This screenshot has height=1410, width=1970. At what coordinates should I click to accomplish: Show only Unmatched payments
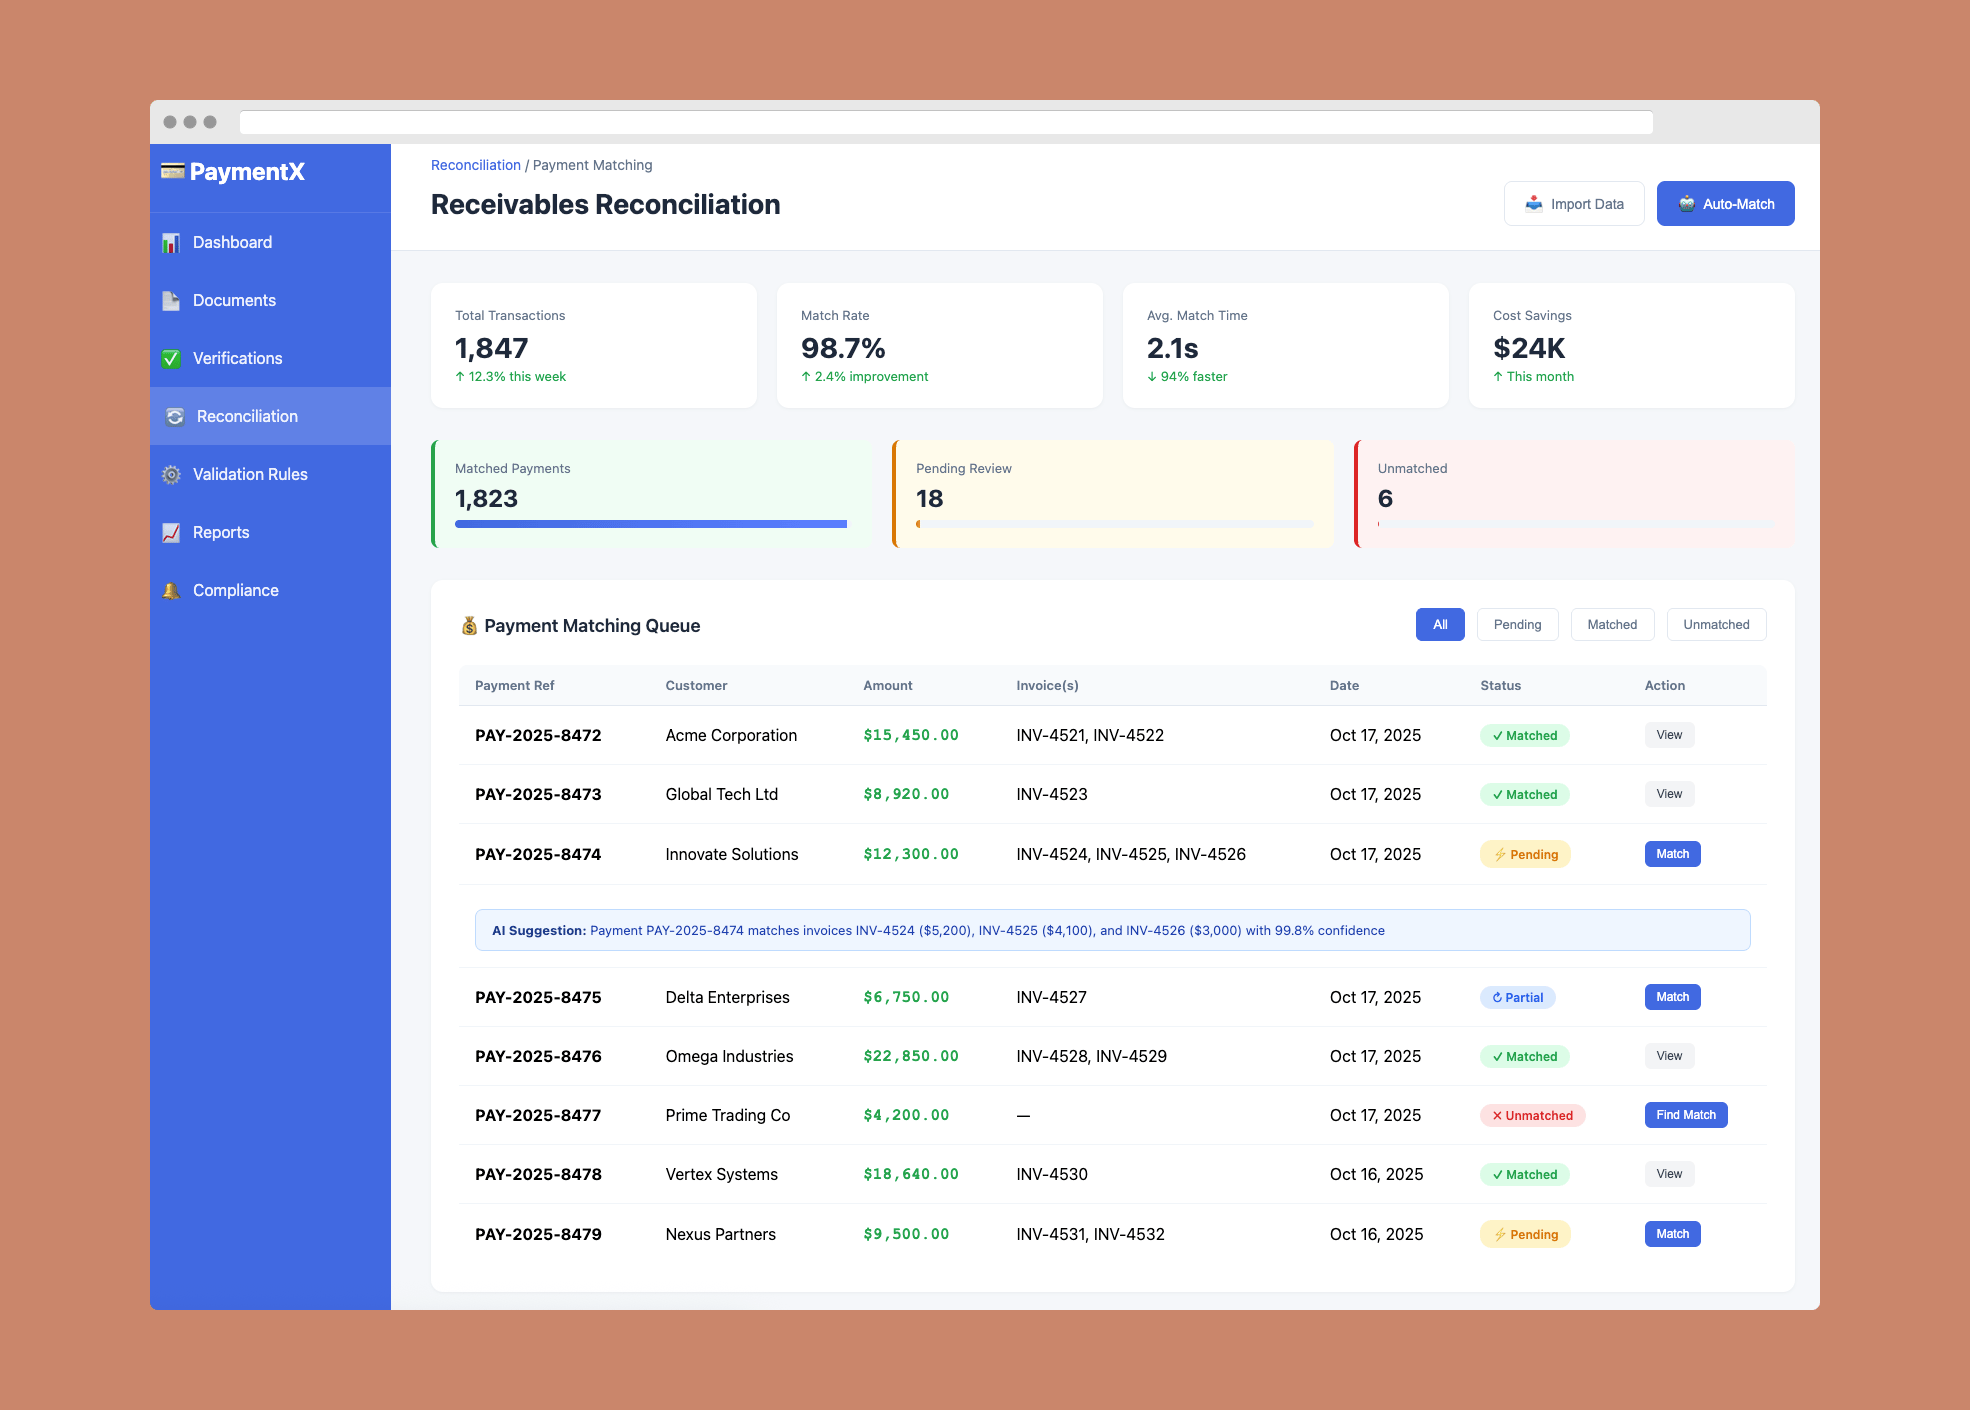1716,625
